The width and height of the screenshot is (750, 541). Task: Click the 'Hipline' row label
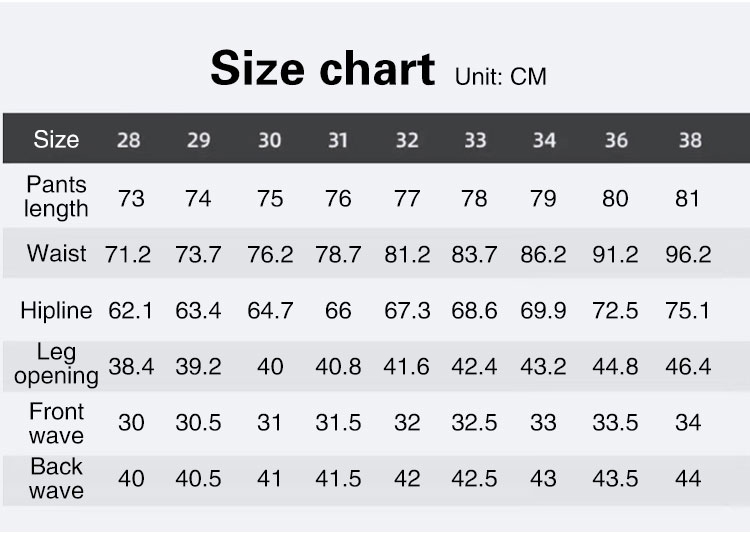[x=56, y=310]
